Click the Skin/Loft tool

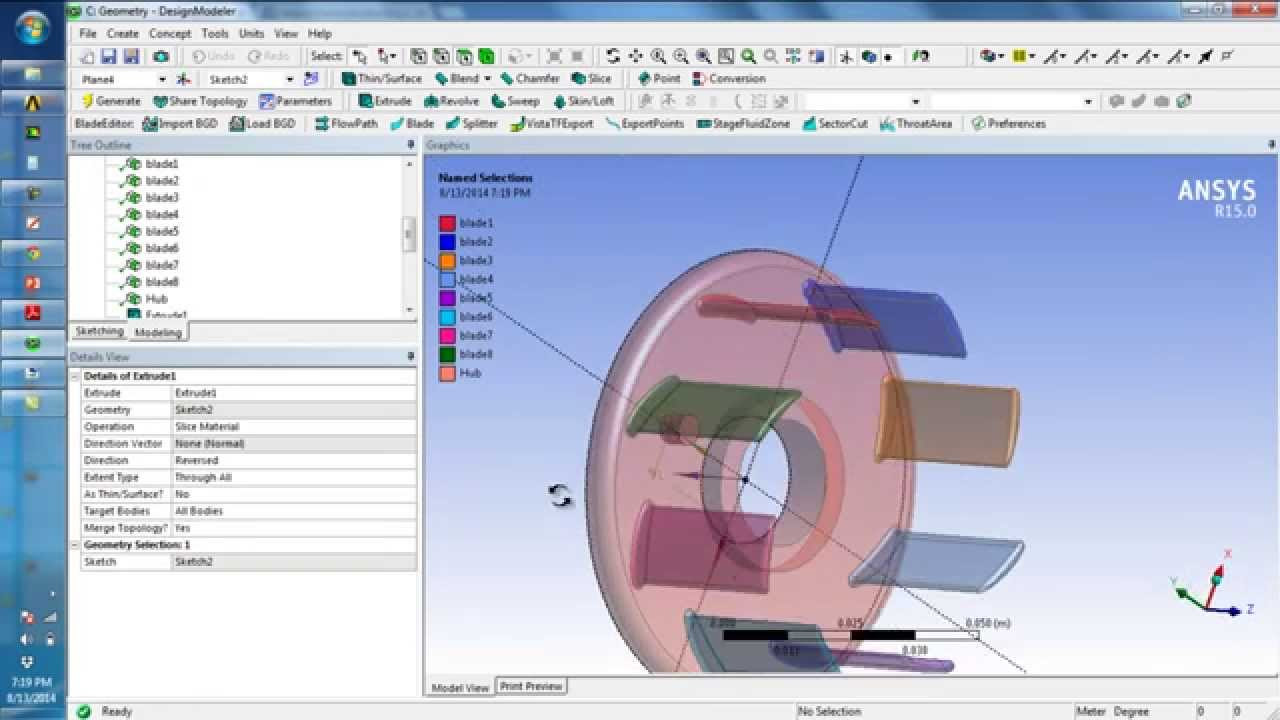pos(583,101)
